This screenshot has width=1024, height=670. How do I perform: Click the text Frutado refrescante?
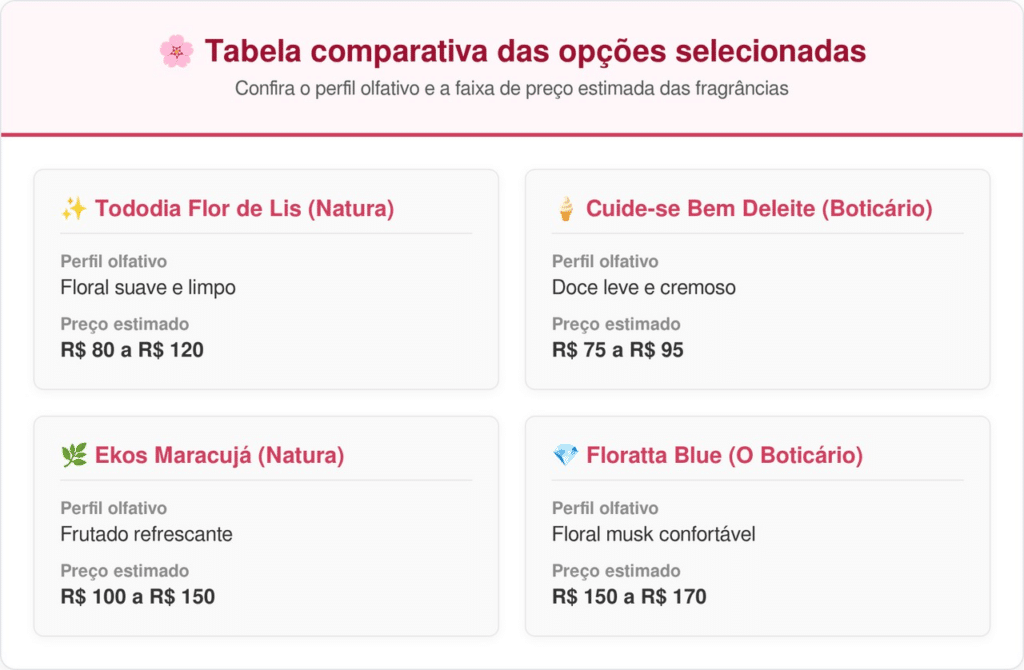click(146, 534)
